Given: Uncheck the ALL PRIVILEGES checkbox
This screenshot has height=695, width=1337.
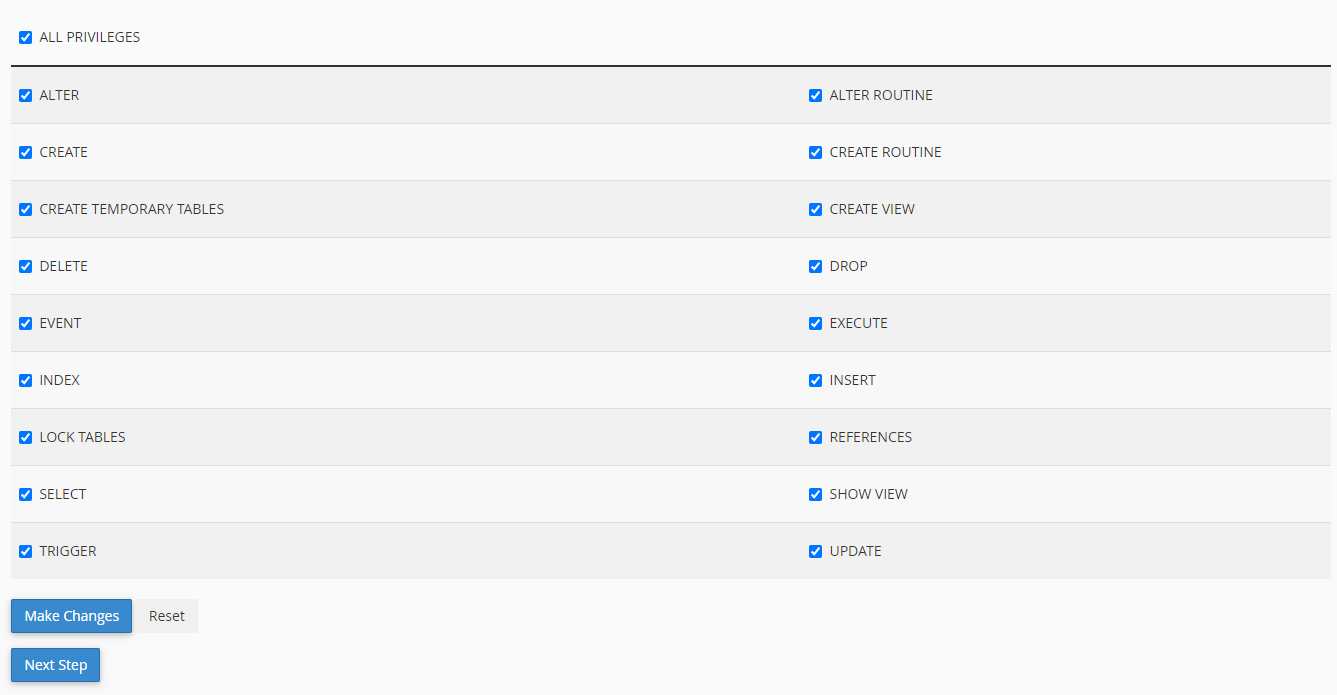Looking at the screenshot, I should (x=26, y=38).
